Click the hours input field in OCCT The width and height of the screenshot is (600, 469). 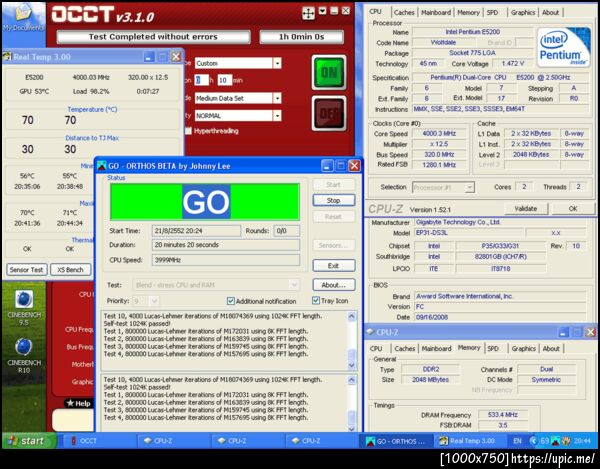(x=201, y=80)
